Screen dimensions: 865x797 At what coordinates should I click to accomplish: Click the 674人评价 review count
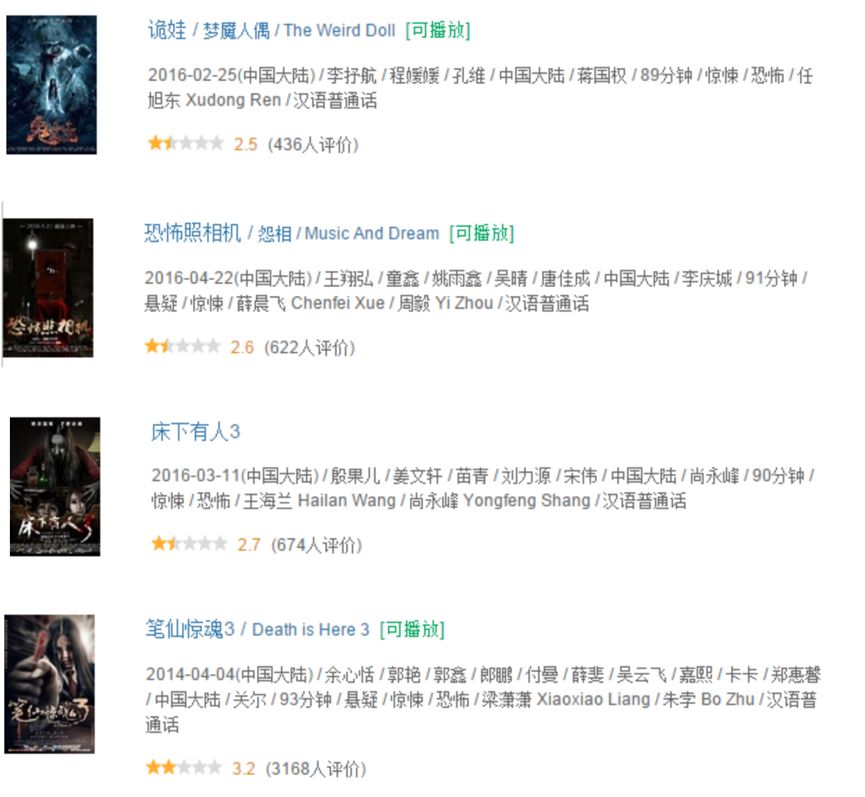(x=317, y=545)
